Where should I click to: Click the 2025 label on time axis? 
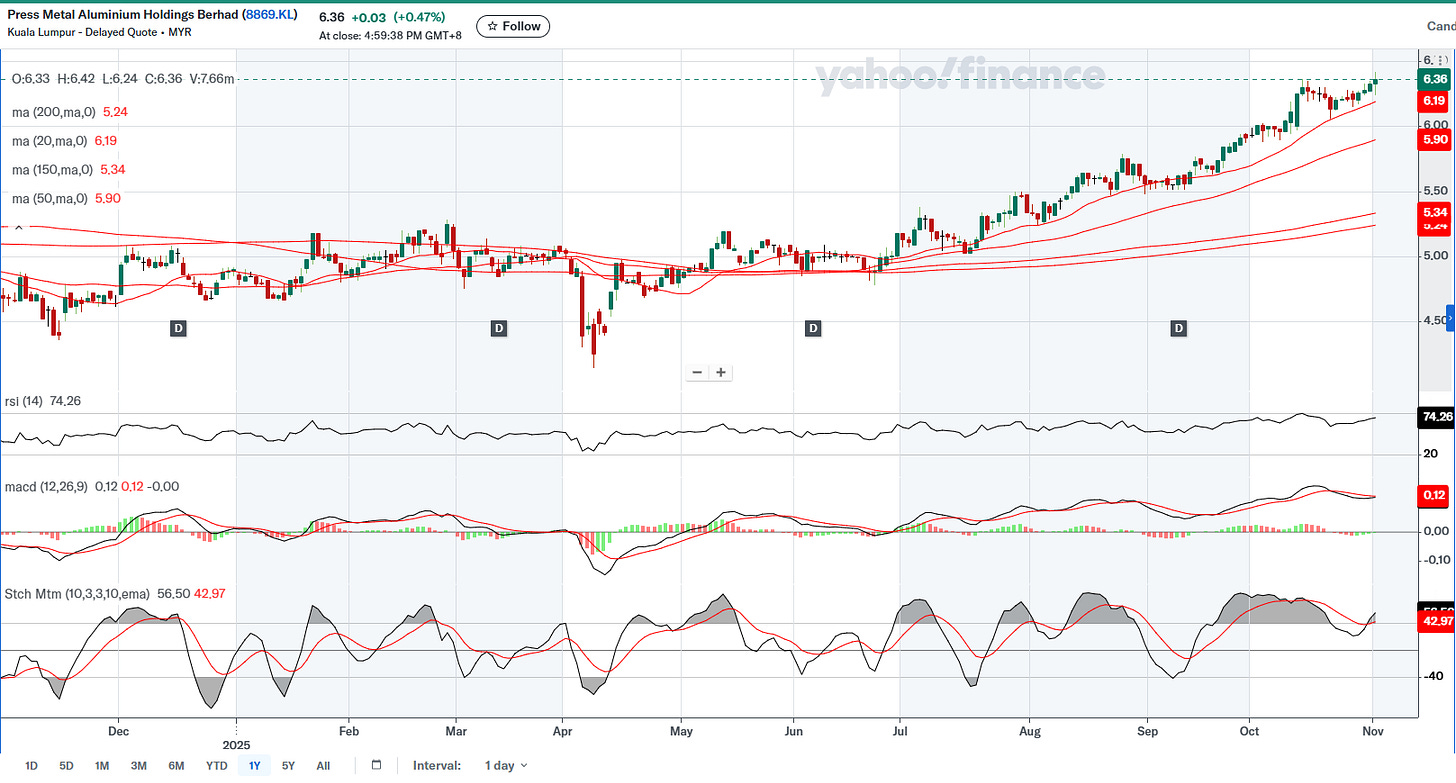[235, 746]
